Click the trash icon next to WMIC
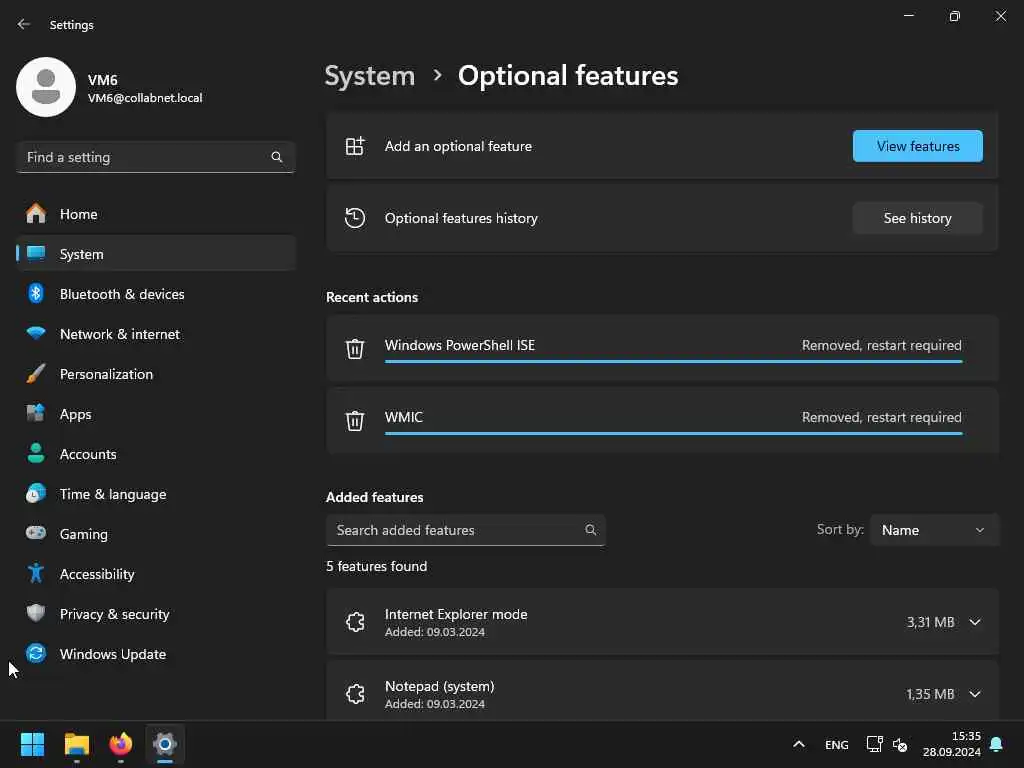The height and width of the screenshot is (768, 1024). click(x=355, y=420)
